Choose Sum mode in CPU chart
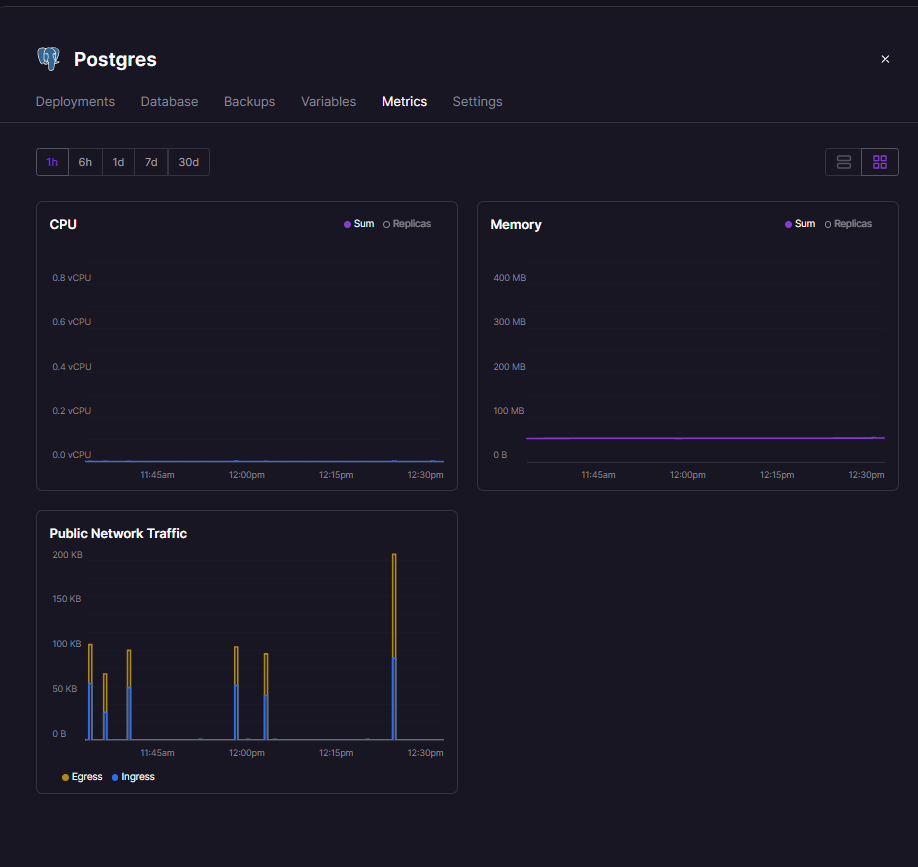Image resolution: width=918 pixels, height=867 pixels. click(359, 224)
